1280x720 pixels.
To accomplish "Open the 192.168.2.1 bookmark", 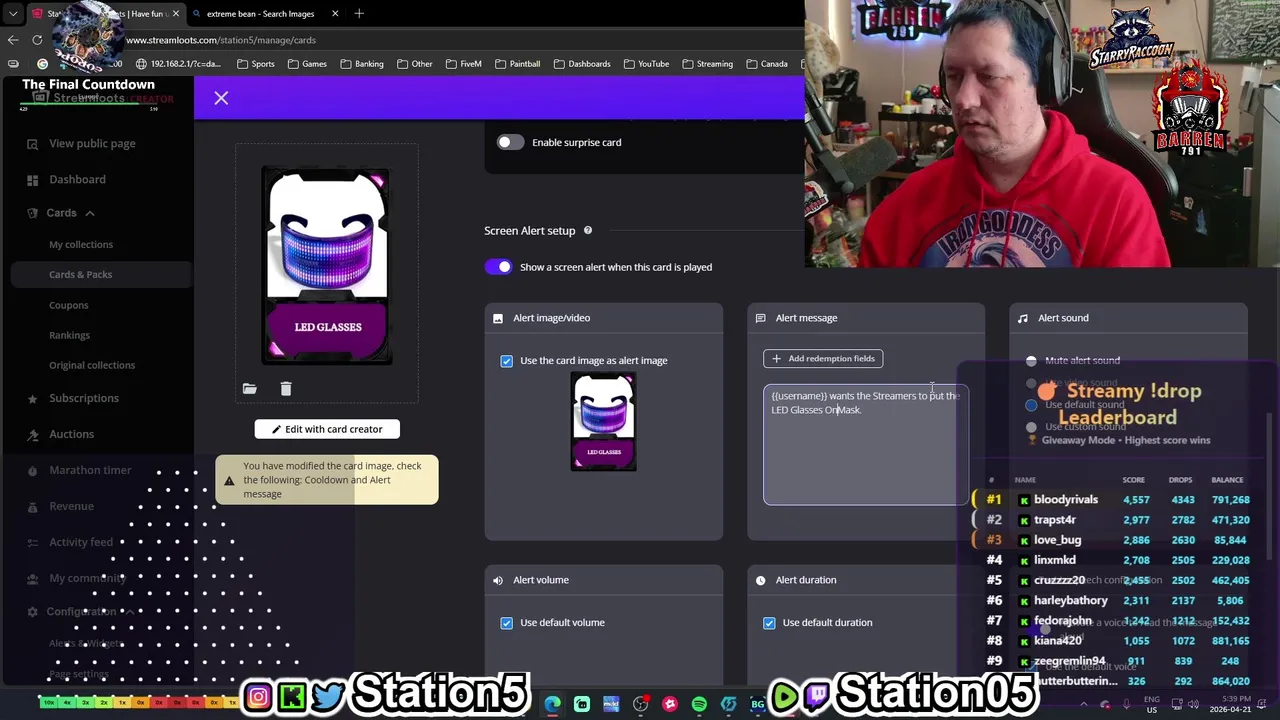I will (x=178, y=64).
